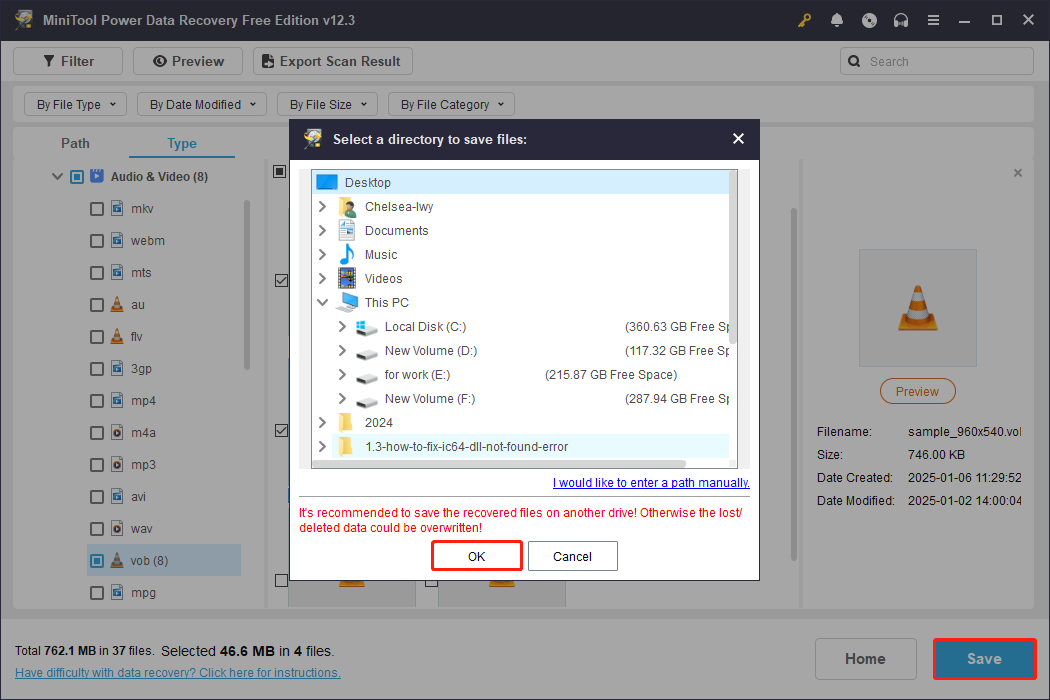Click the 2024 folder icon
Screen dimensions: 1050x700
[x=346, y=423]
